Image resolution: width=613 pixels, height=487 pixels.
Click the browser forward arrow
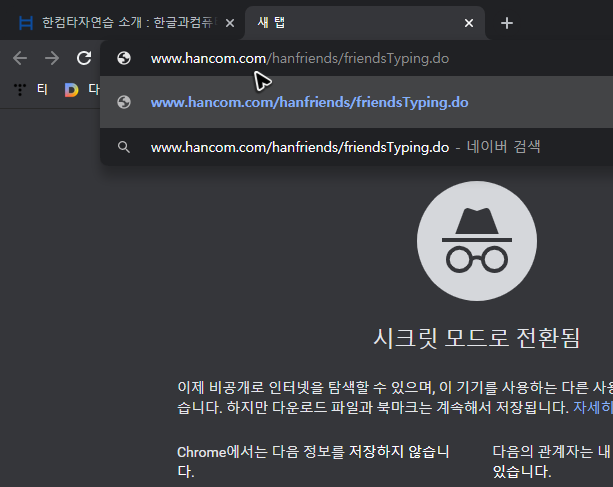[52, 59]
